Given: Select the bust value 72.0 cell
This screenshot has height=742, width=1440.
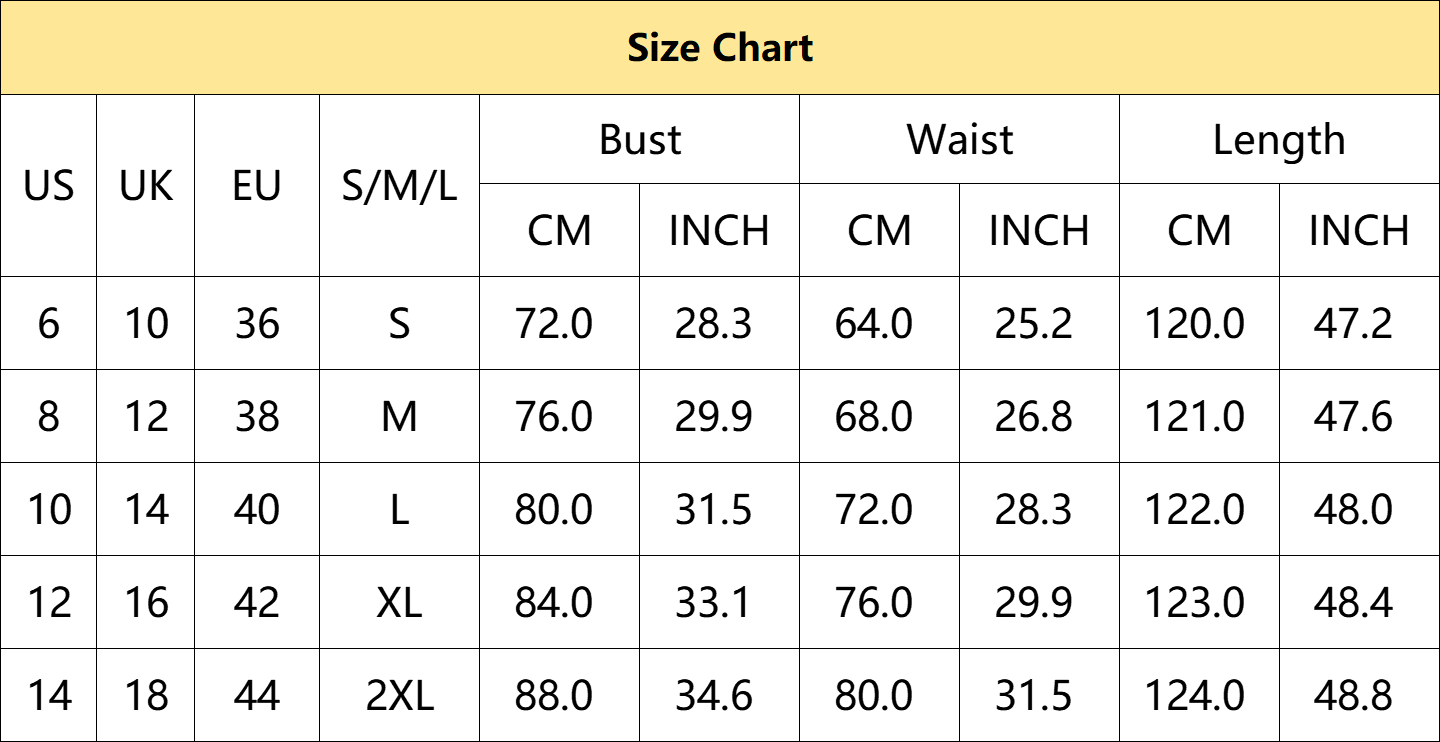Looking at the screenshot, I should [559, 323].
